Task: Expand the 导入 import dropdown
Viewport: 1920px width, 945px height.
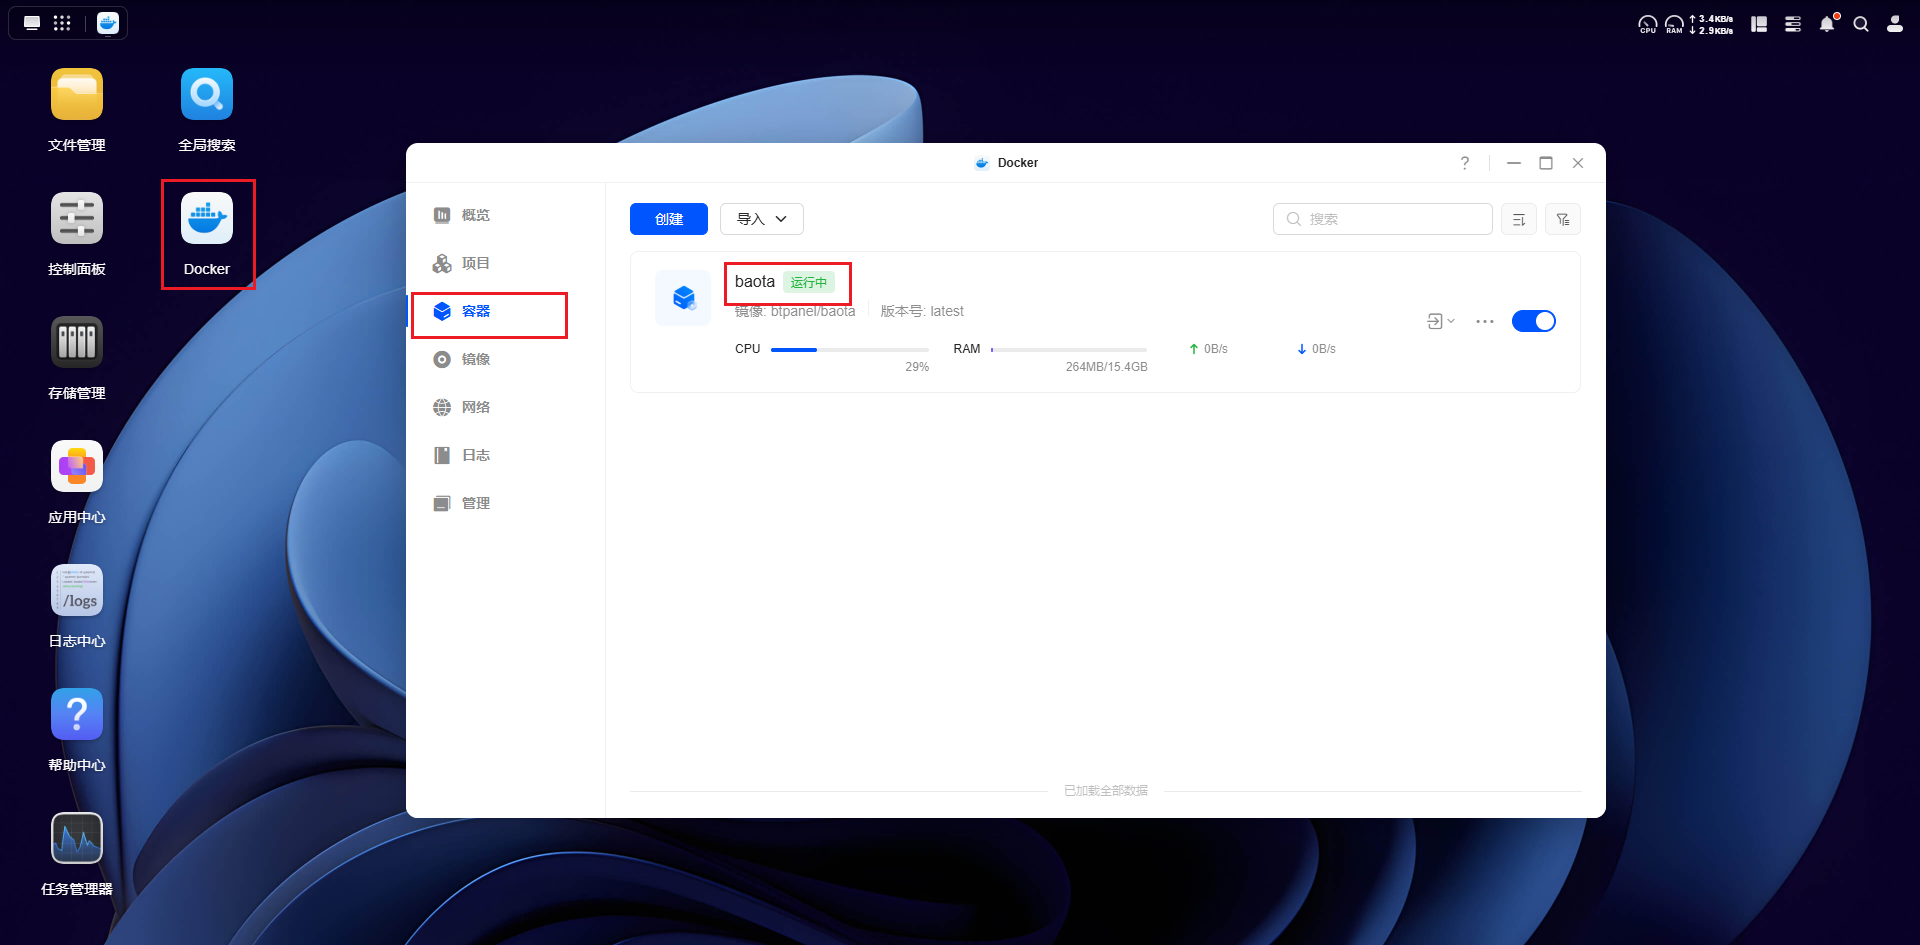Action: pyautogui.click(x=762, y=219)
